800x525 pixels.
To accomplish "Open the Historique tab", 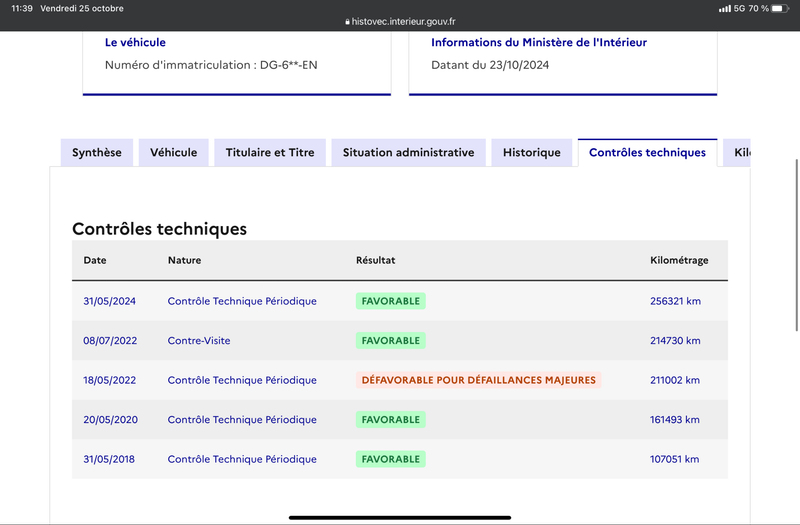I will coord(532,153).
